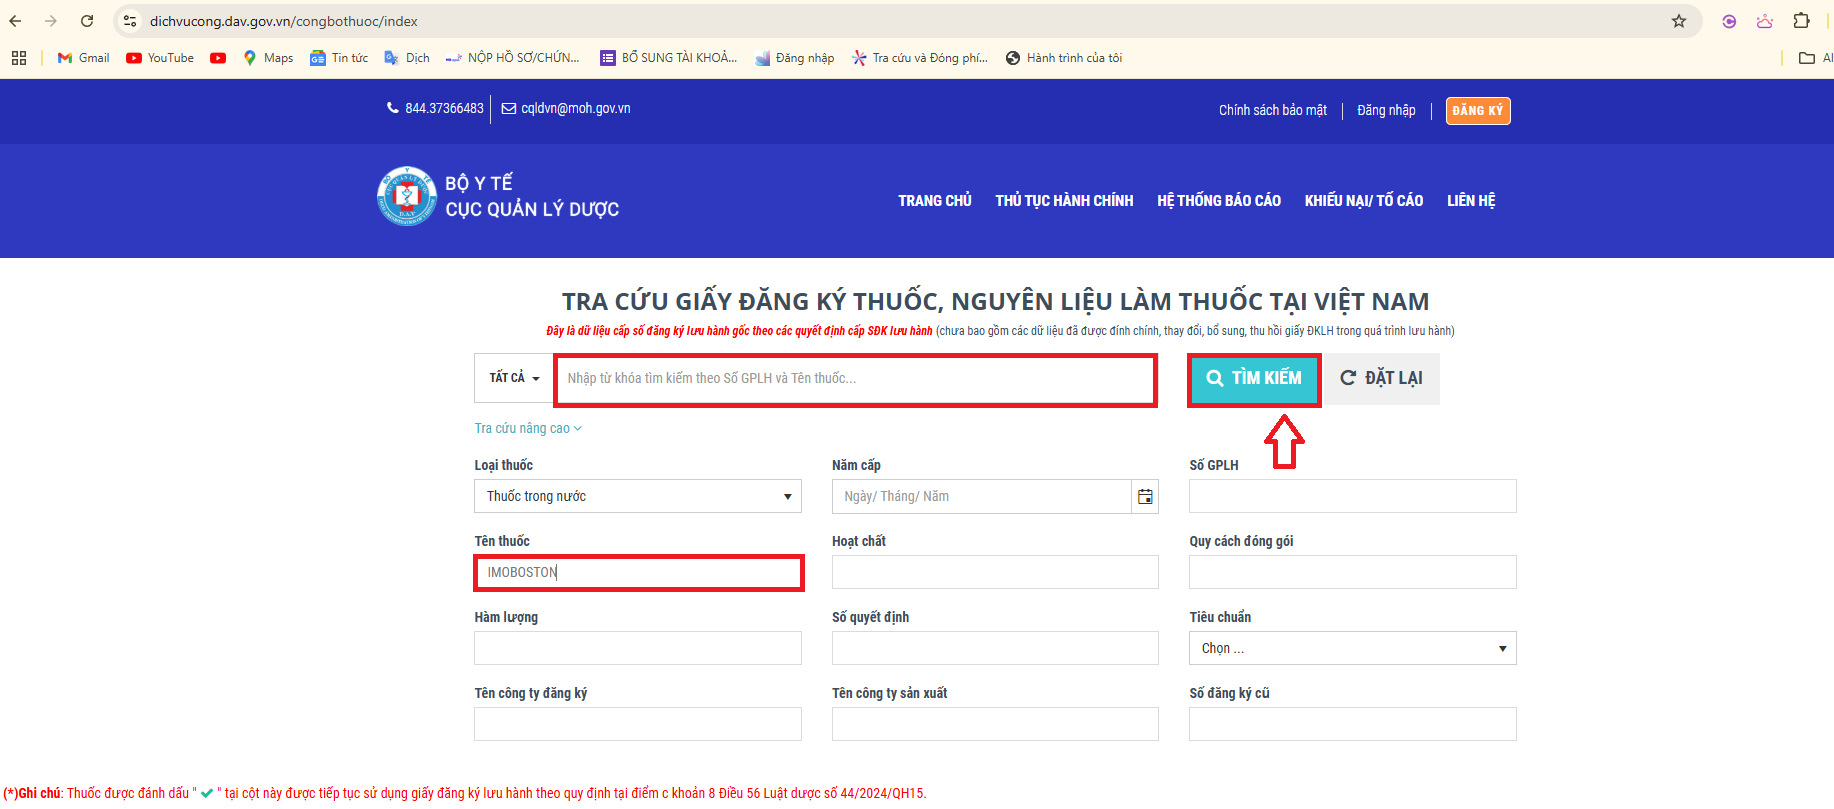Focus the Hoạt chất input field
The width and height of the screenshot is (1834, 809).
[x=995, y=573]
